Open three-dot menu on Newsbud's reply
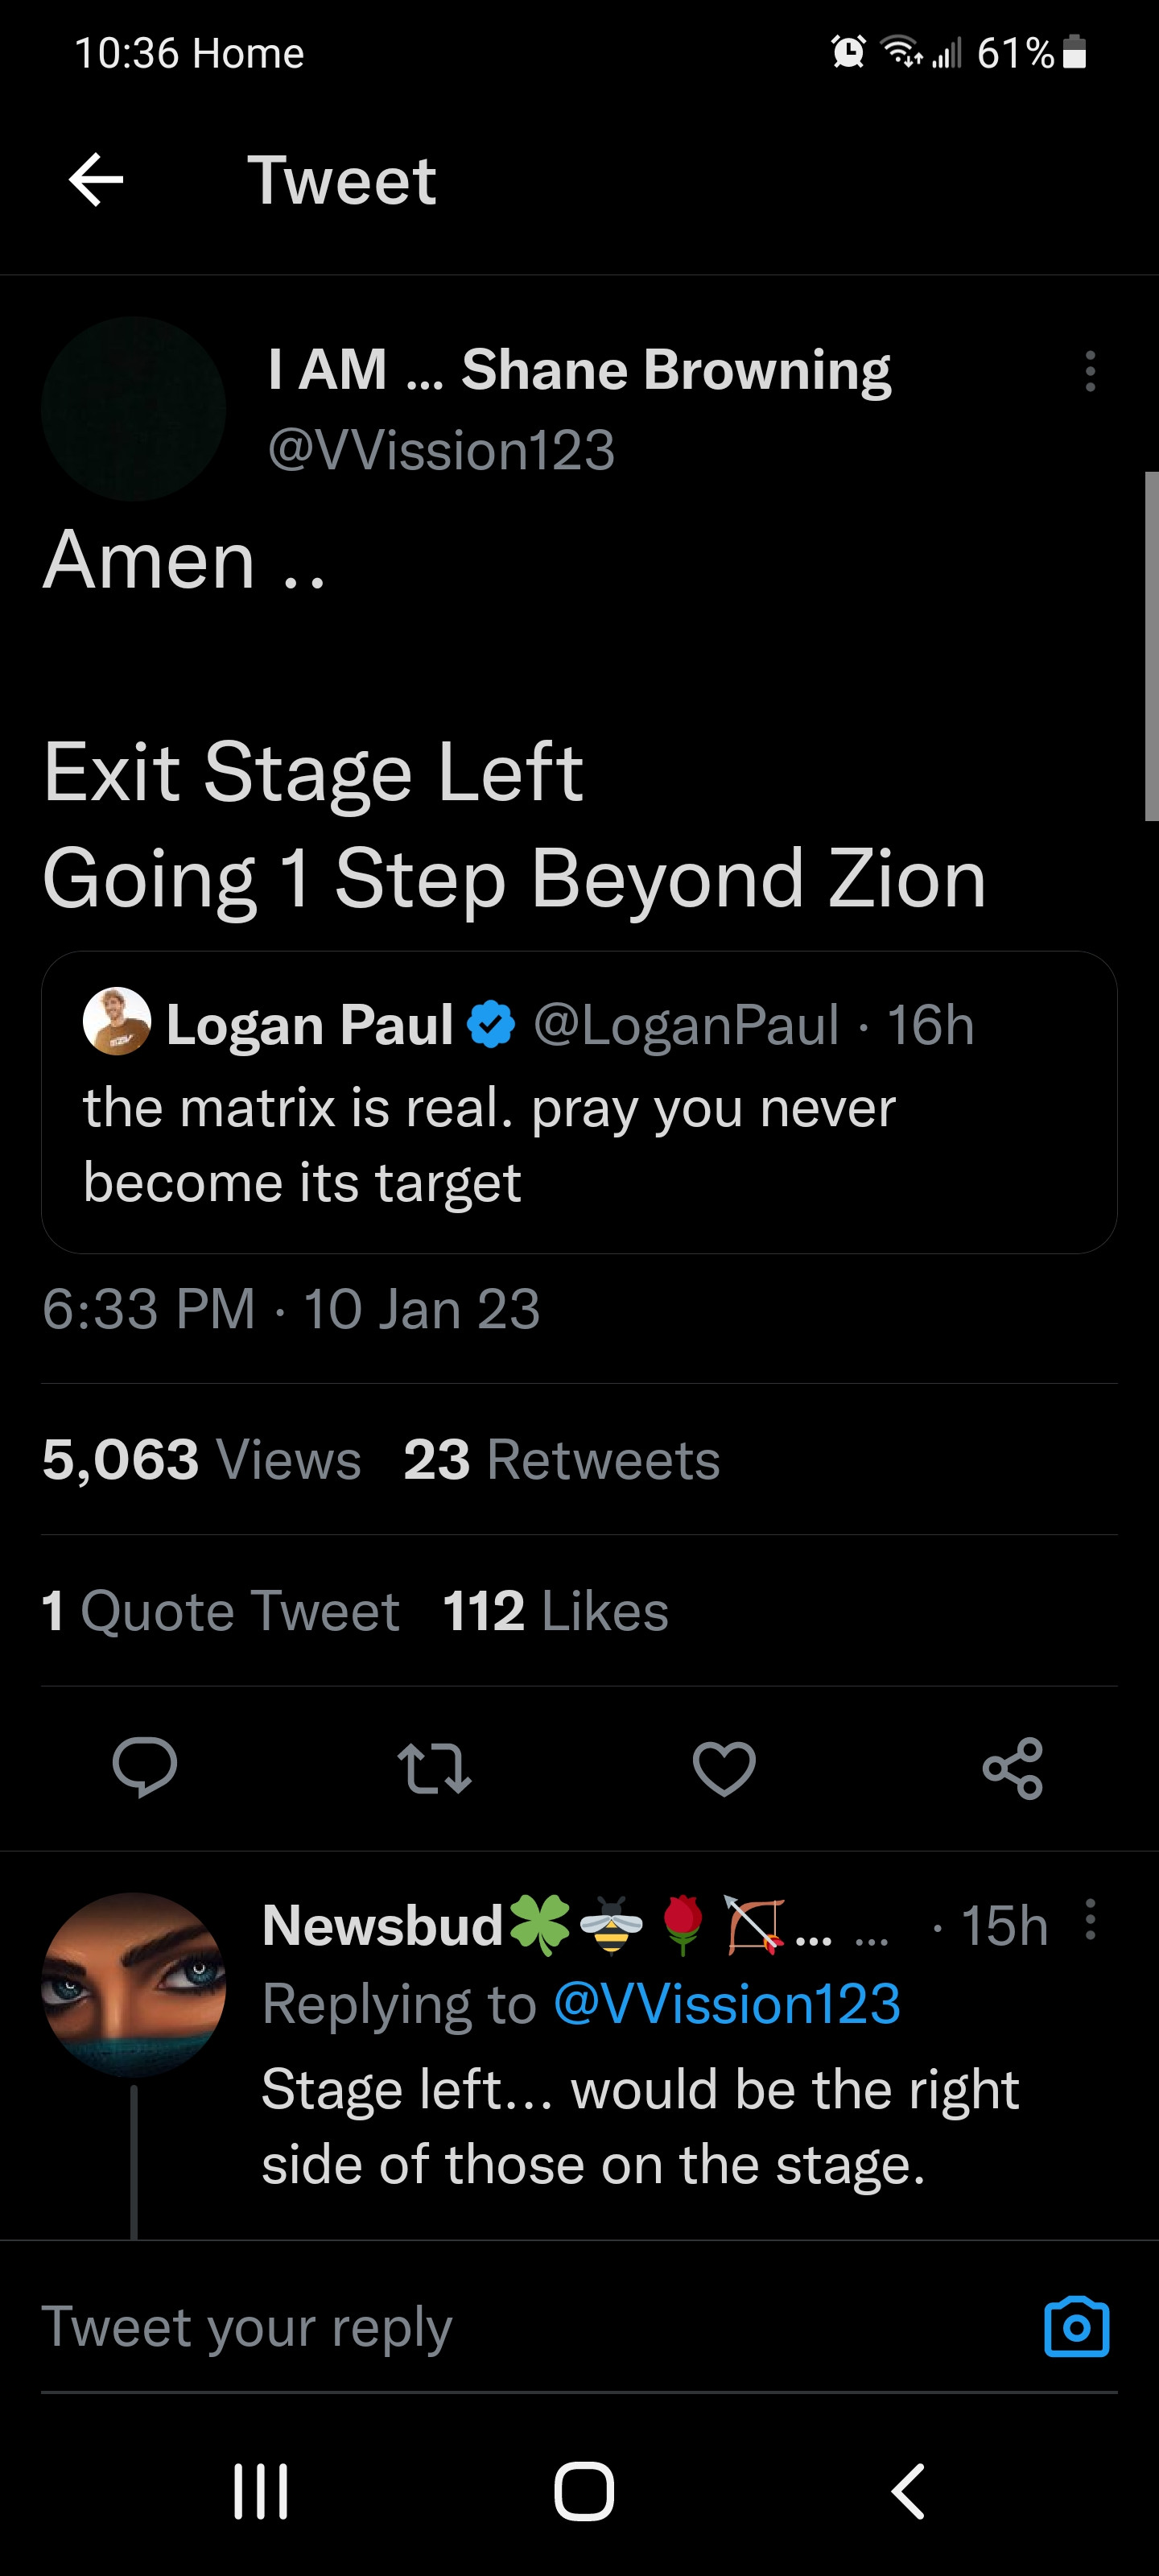The width and height of the screenshot is (1159, 2576). point(1090,1919)
